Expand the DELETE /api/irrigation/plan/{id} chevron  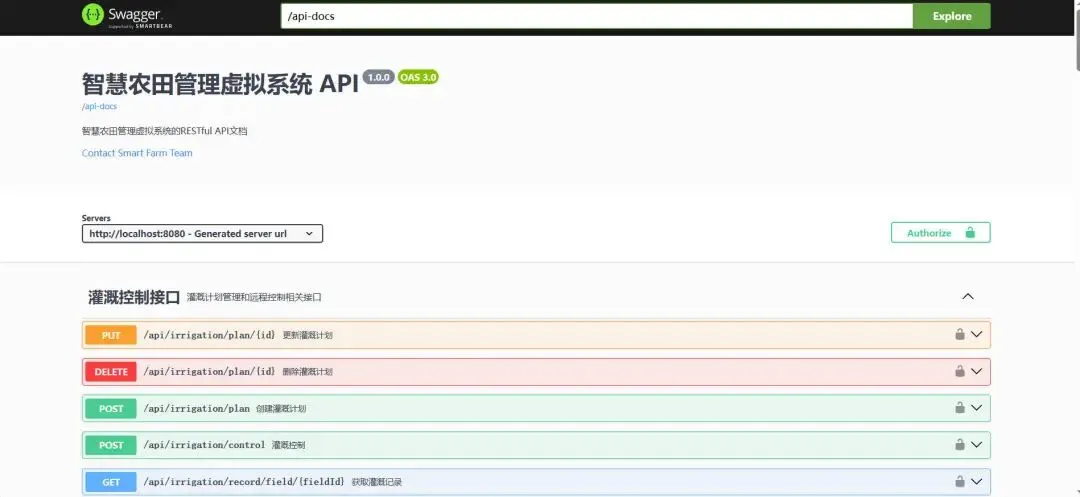click(976, 371)
